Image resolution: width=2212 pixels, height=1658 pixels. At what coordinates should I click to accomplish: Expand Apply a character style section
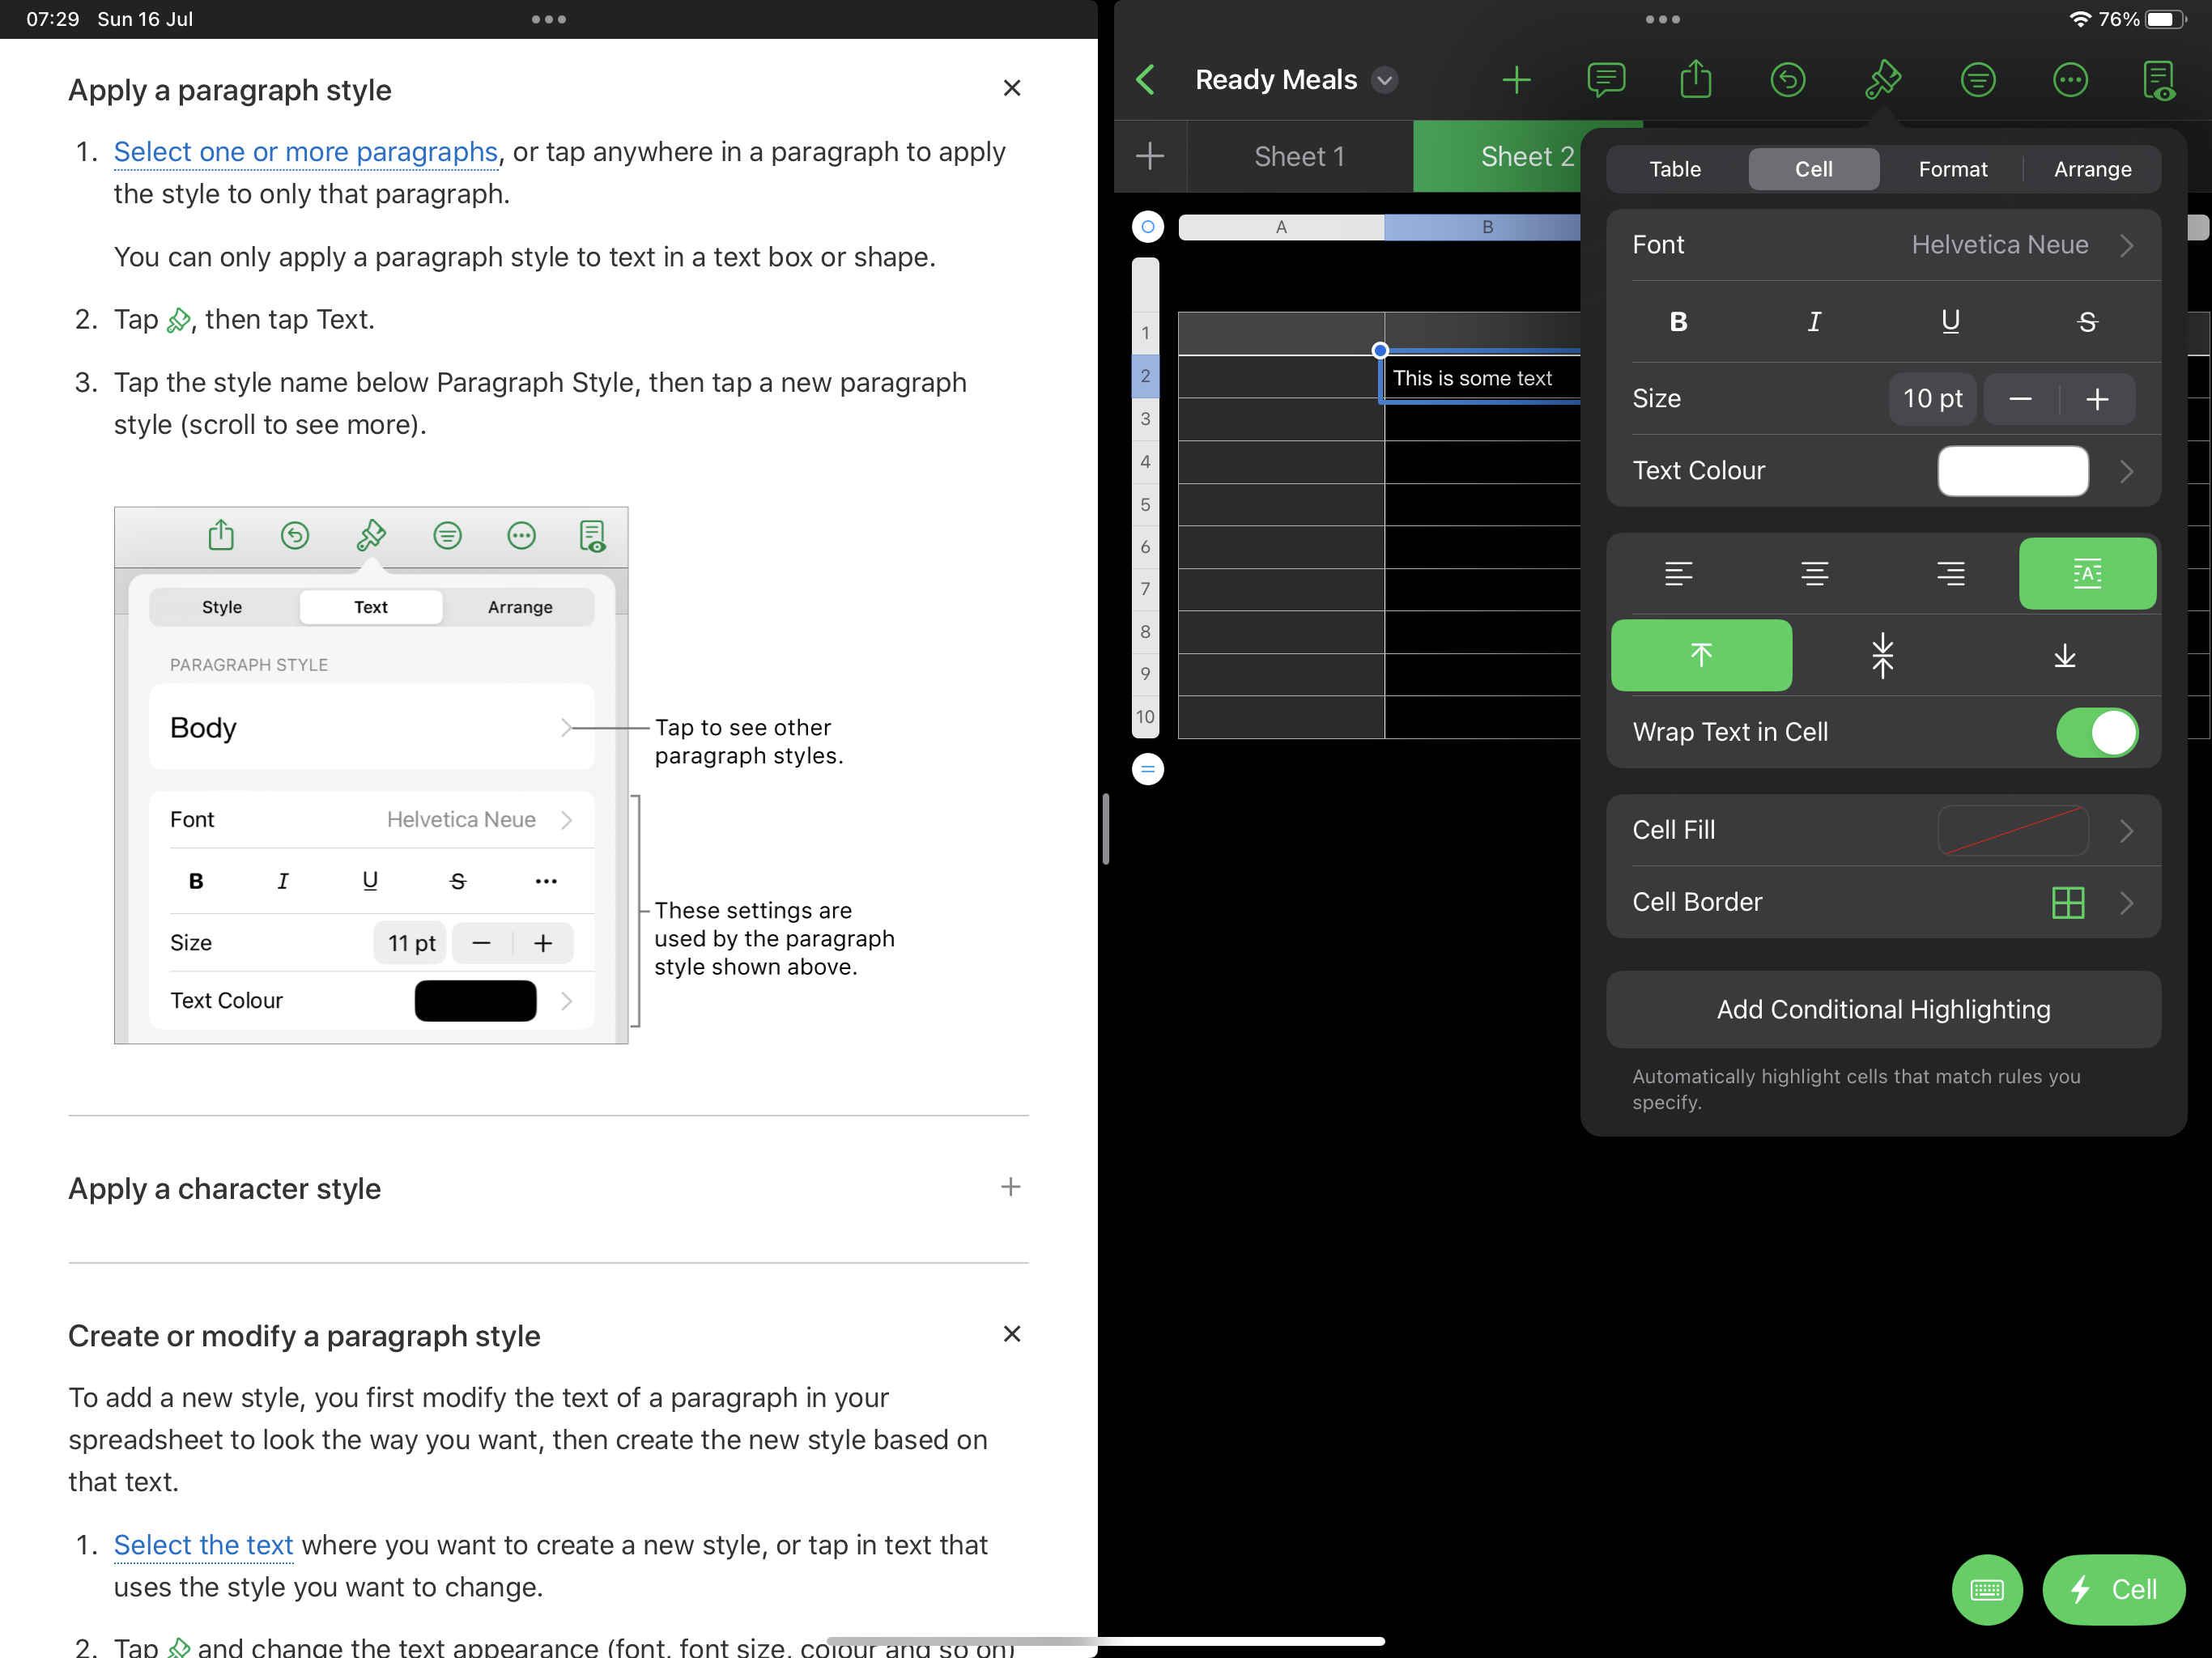pos(1010,1188)
